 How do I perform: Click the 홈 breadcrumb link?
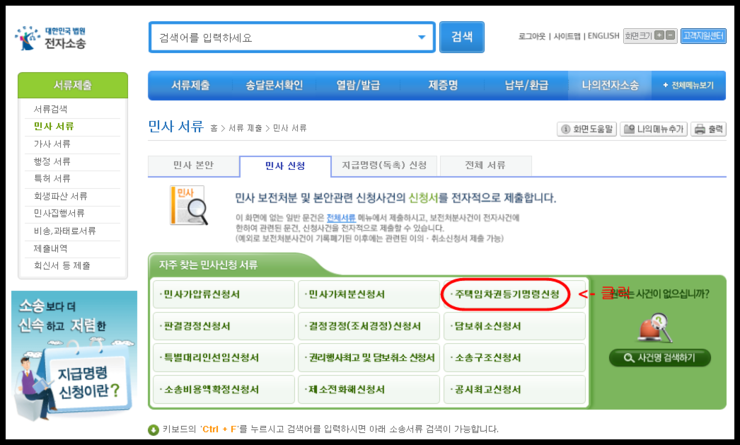pyautogui.click(x=214, y=128)
